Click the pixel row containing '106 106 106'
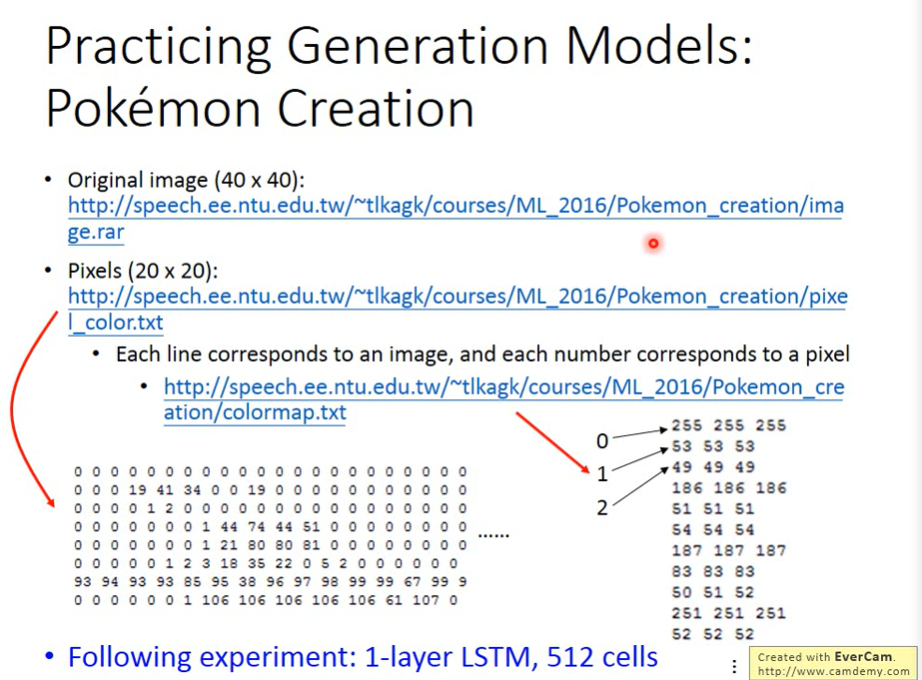The image size is (922, 680). pyautogui.click(x=266, y=600)
